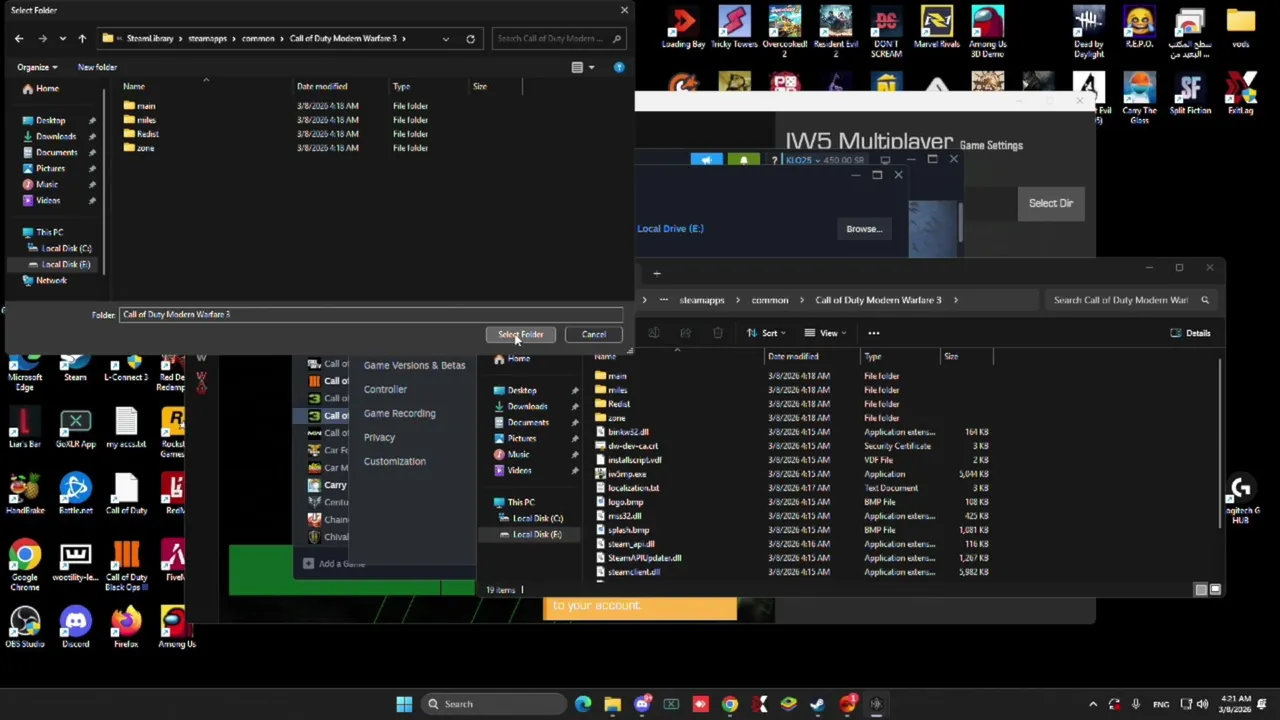Open the Discord desktop shortcut
The height and width of the screenshot is (720, 1280).
coord(75,628)
